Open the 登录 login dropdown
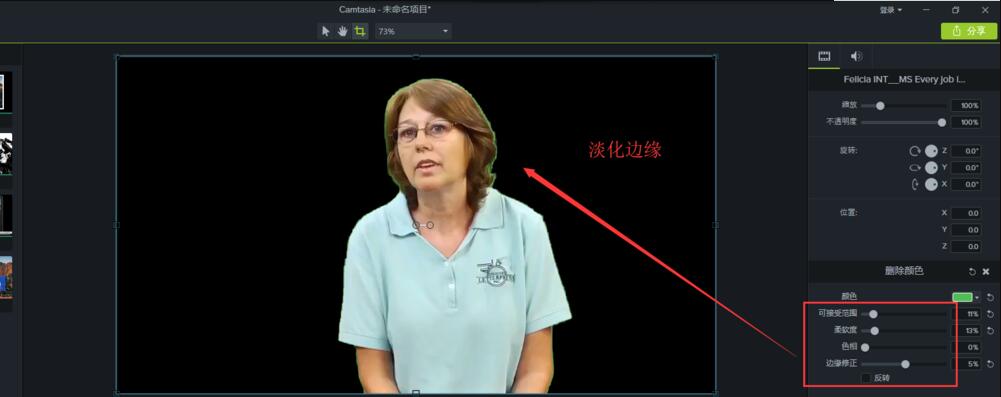Image resolution: width=1001 pixels, height=397 pixels. pyautogui.click(x=891, y=10)
